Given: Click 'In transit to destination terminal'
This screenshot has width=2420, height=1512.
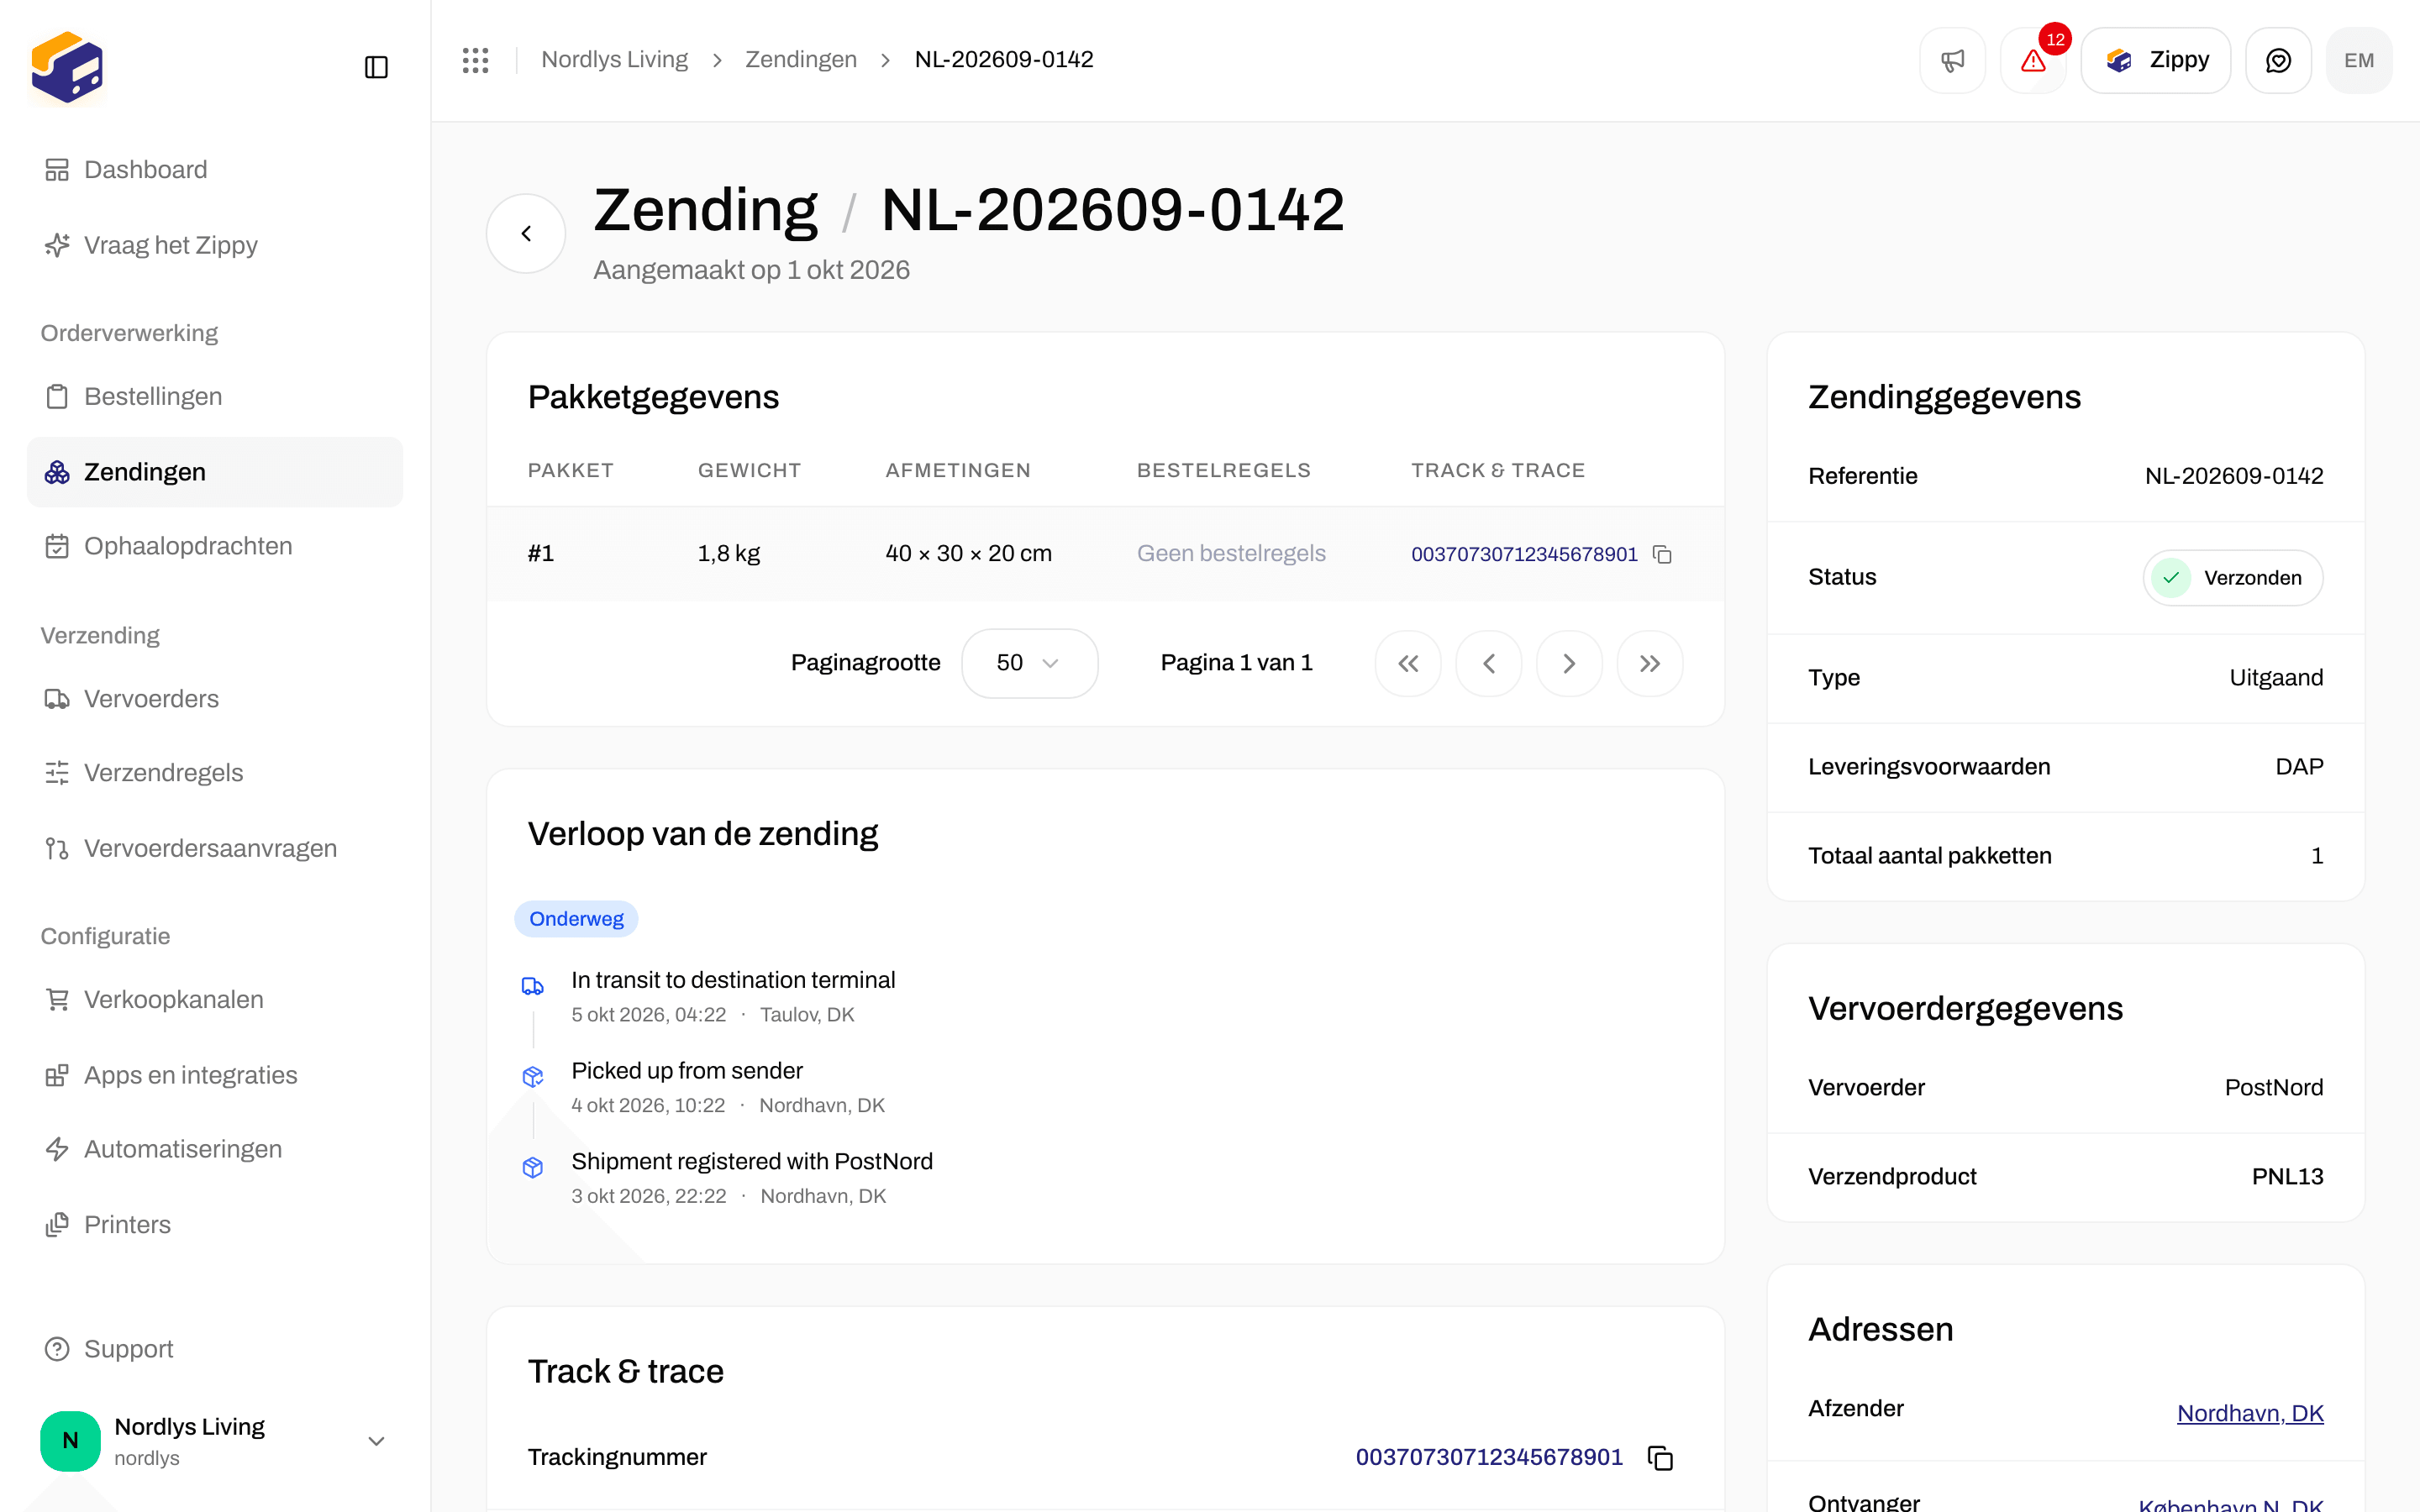Looking at the screenshot, I should (733, 980).
